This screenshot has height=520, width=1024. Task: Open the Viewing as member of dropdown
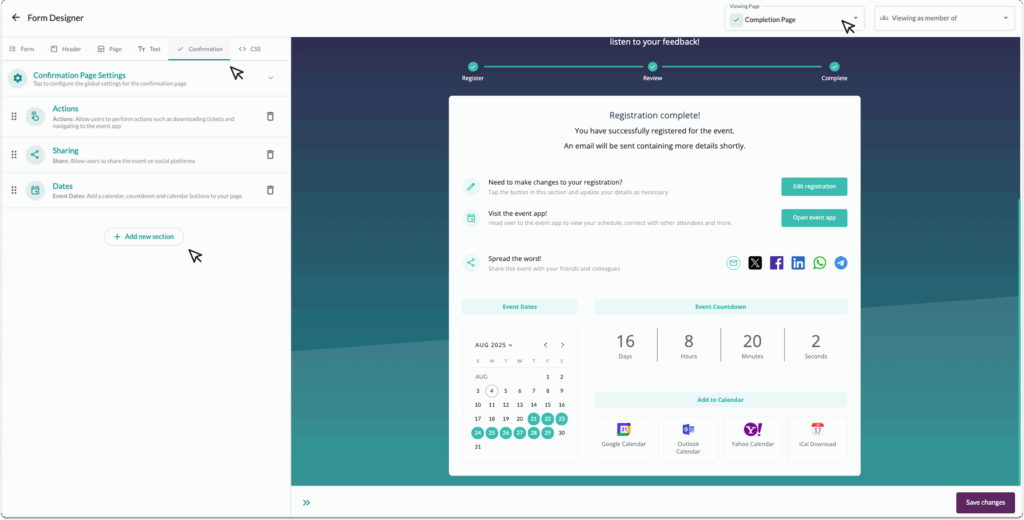pos(944,18)
